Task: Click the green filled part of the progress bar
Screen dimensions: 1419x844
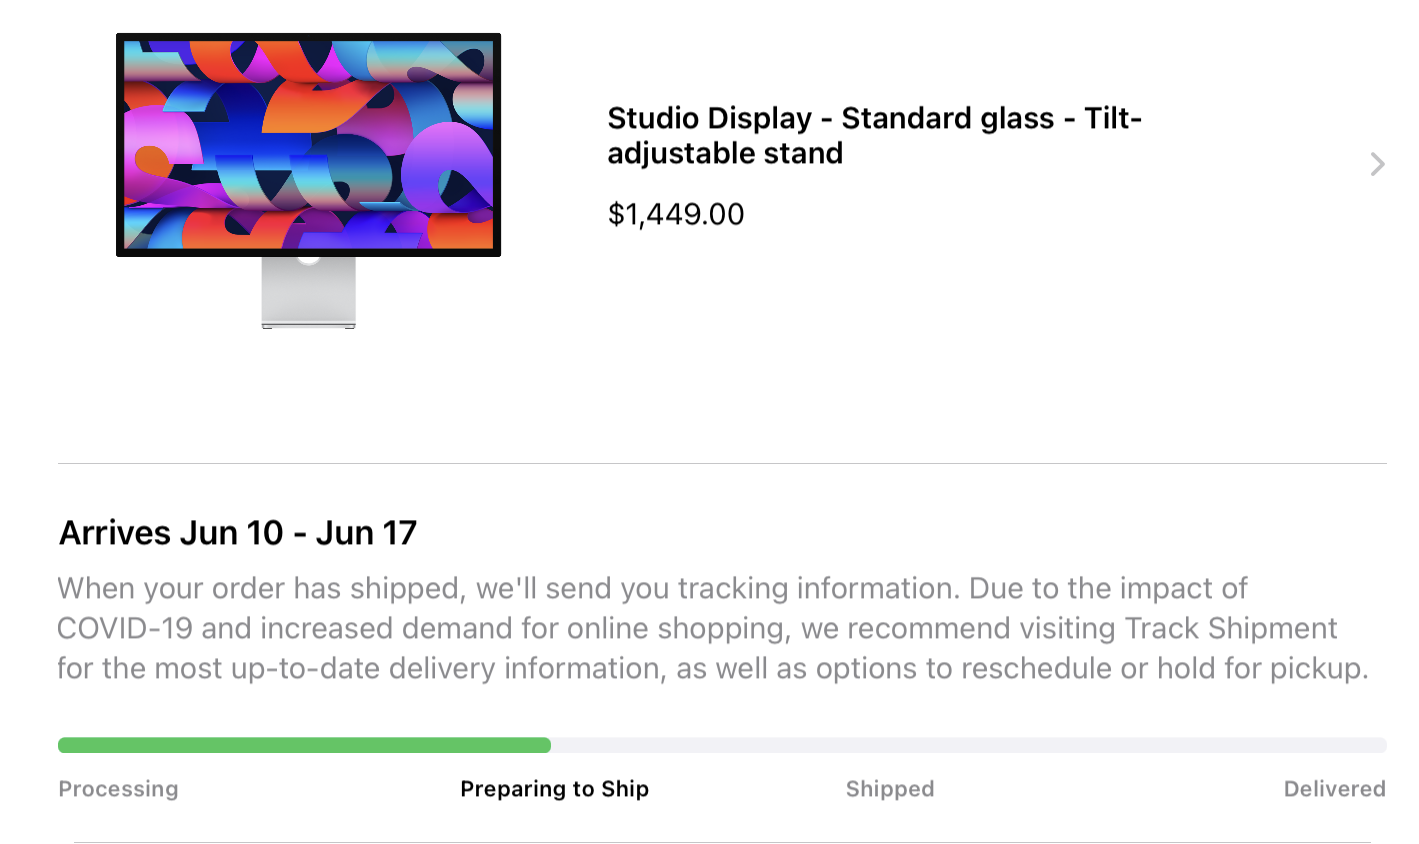Action: point(304,745)
